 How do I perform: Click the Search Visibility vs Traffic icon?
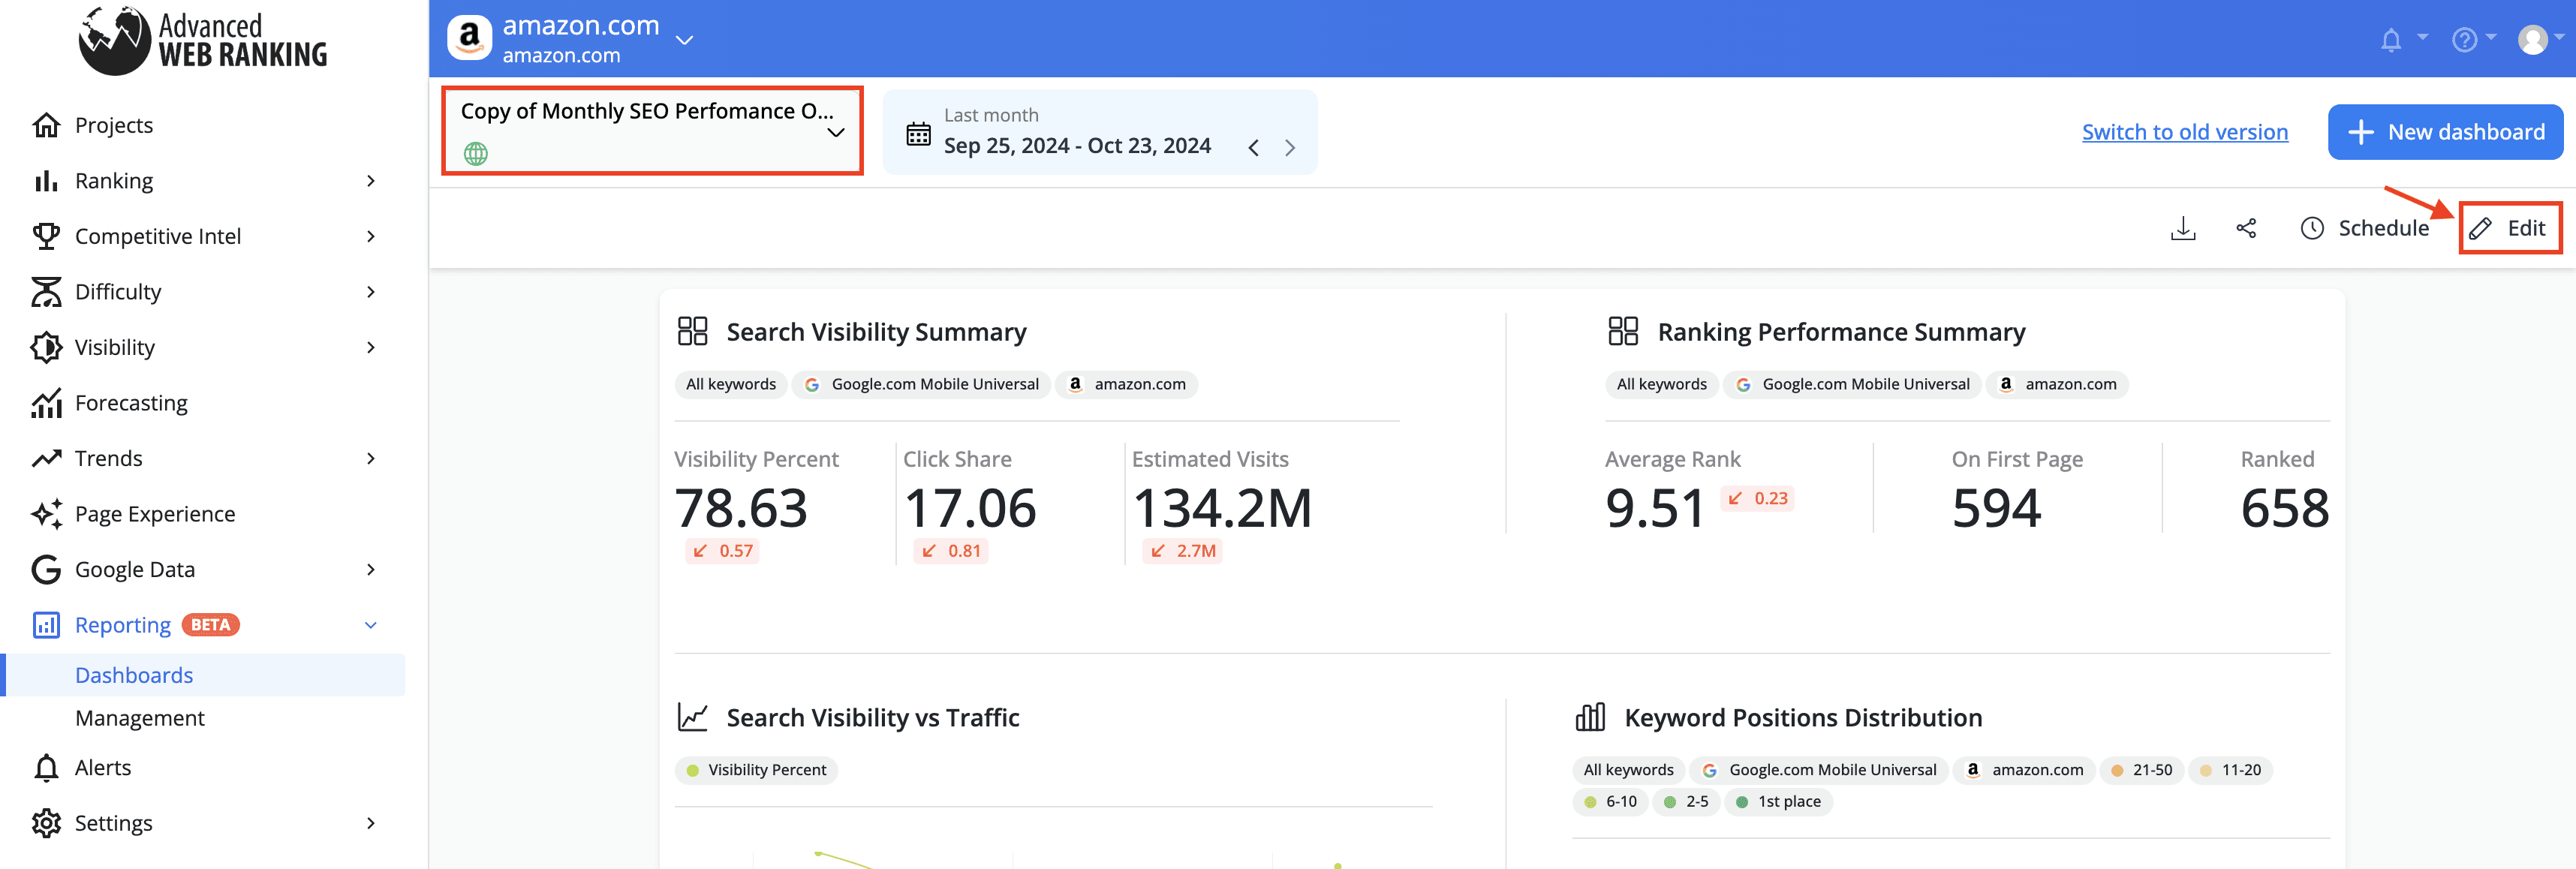(x=692, y=717)
